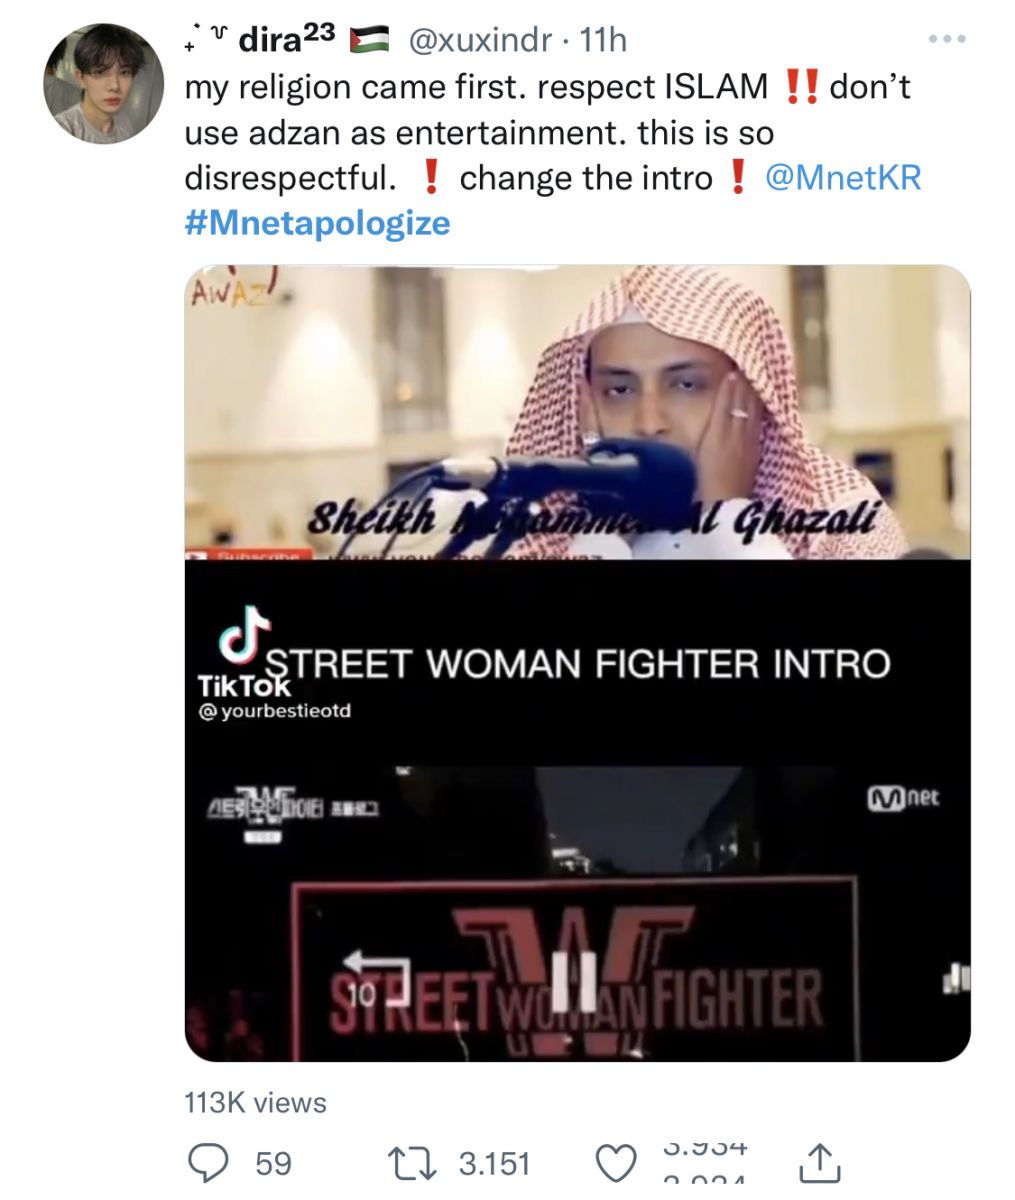Click the 59 replies count
The image size is (1015, 1200).
coord(274,1164)
